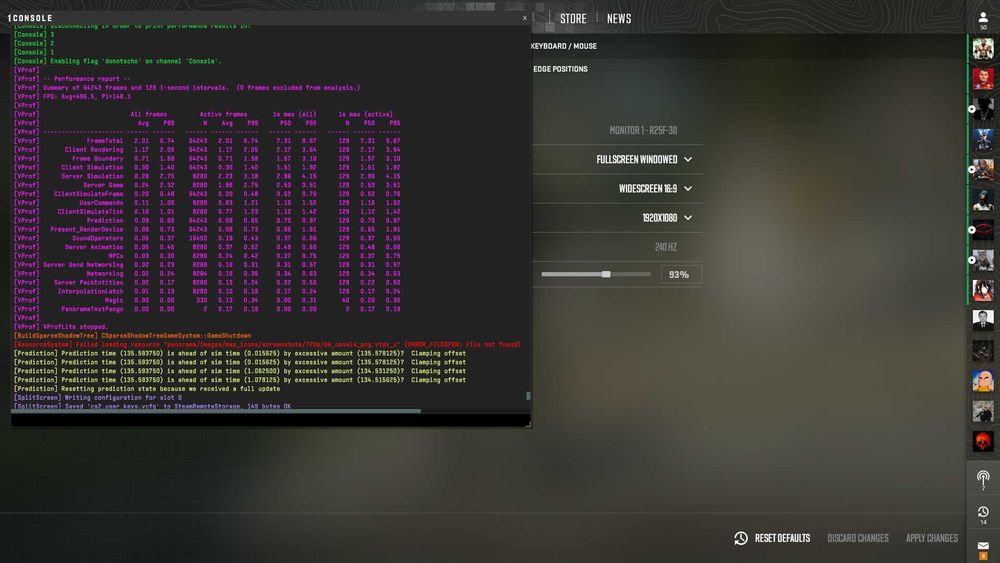
Task: Click the 'Resetting prediction state' console line
Action: [x=147, y=389]
